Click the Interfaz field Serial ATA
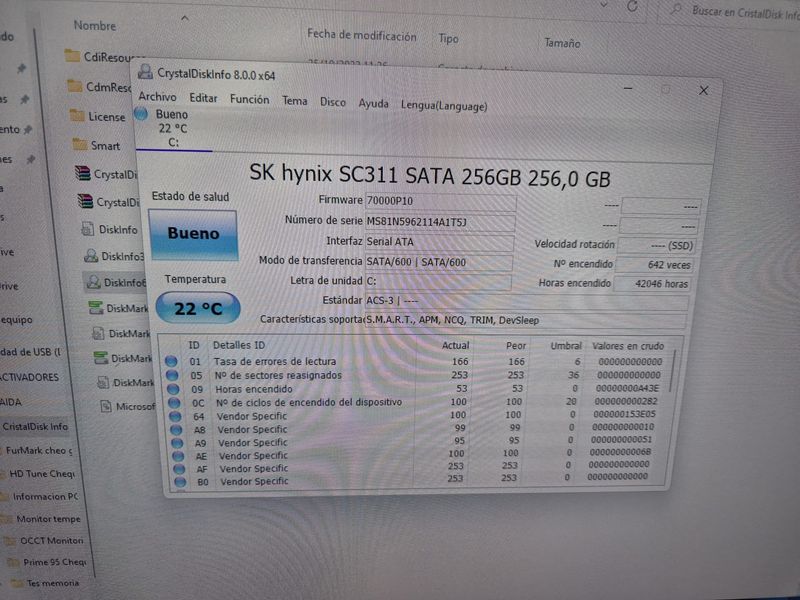This screenshot has width=800, height=600. [439, 242]
